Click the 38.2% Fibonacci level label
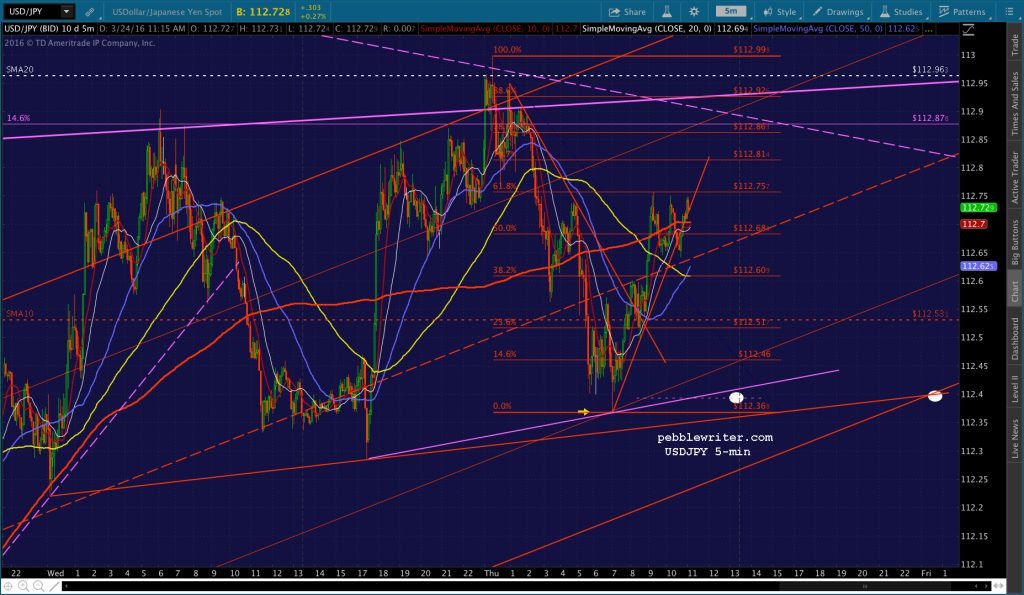This screenshot has height=595, width=1024. 505,270
